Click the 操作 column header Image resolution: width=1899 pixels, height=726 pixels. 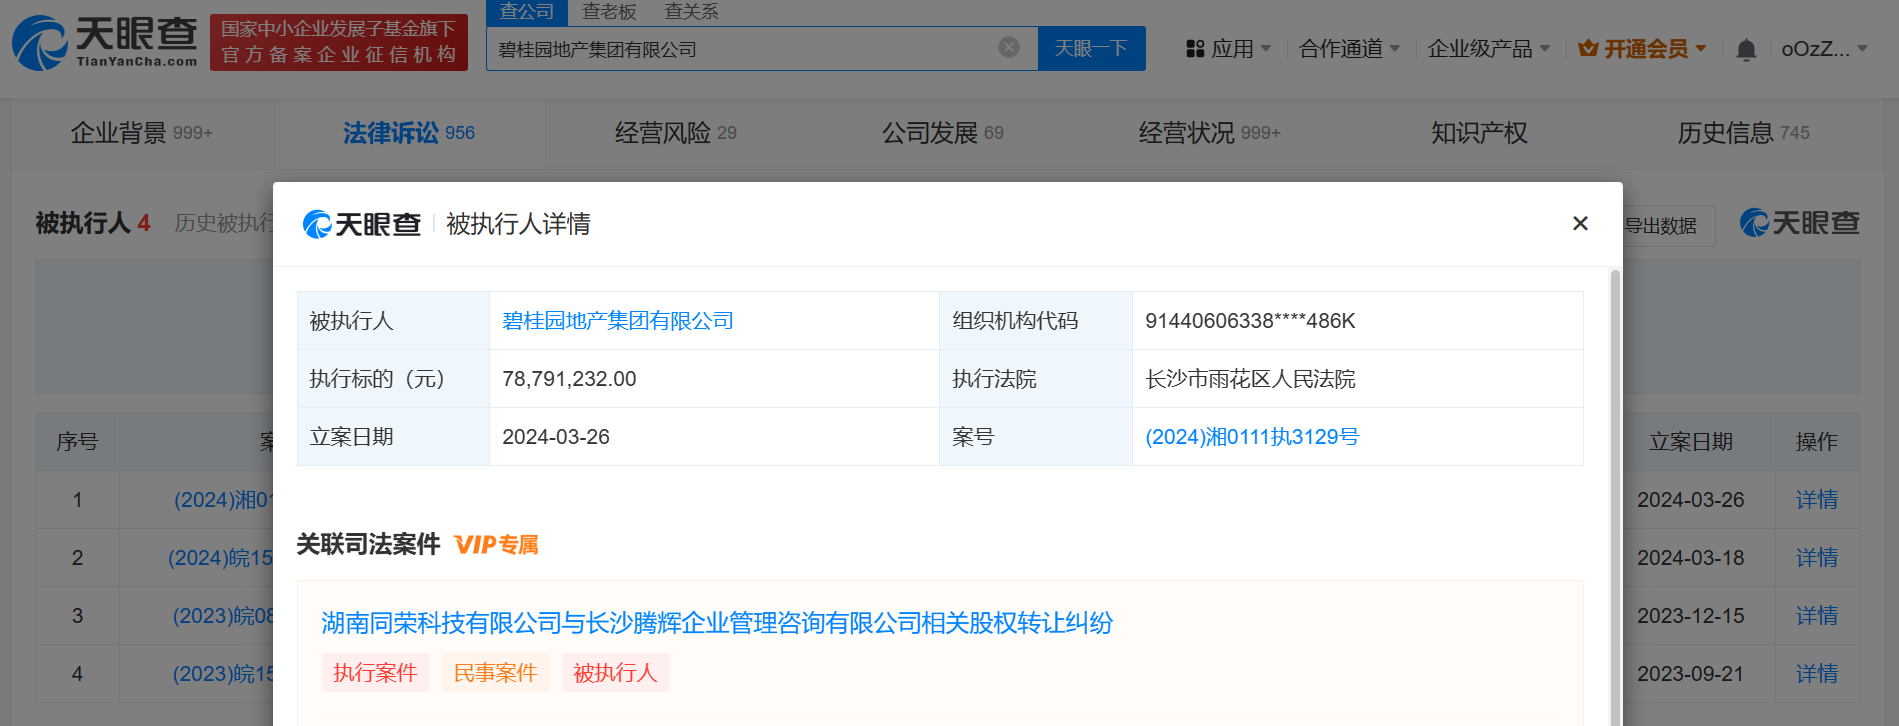tap(1816, 442)
